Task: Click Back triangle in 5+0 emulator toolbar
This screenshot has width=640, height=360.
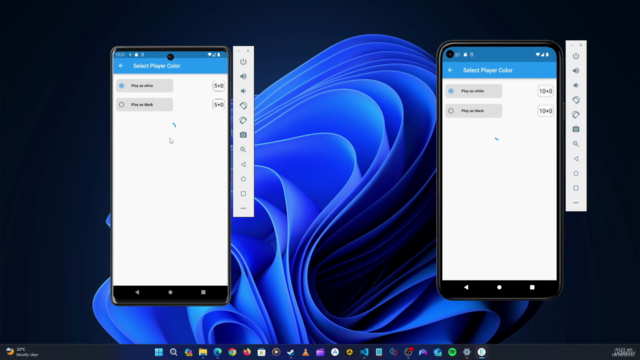Action: 243,164
